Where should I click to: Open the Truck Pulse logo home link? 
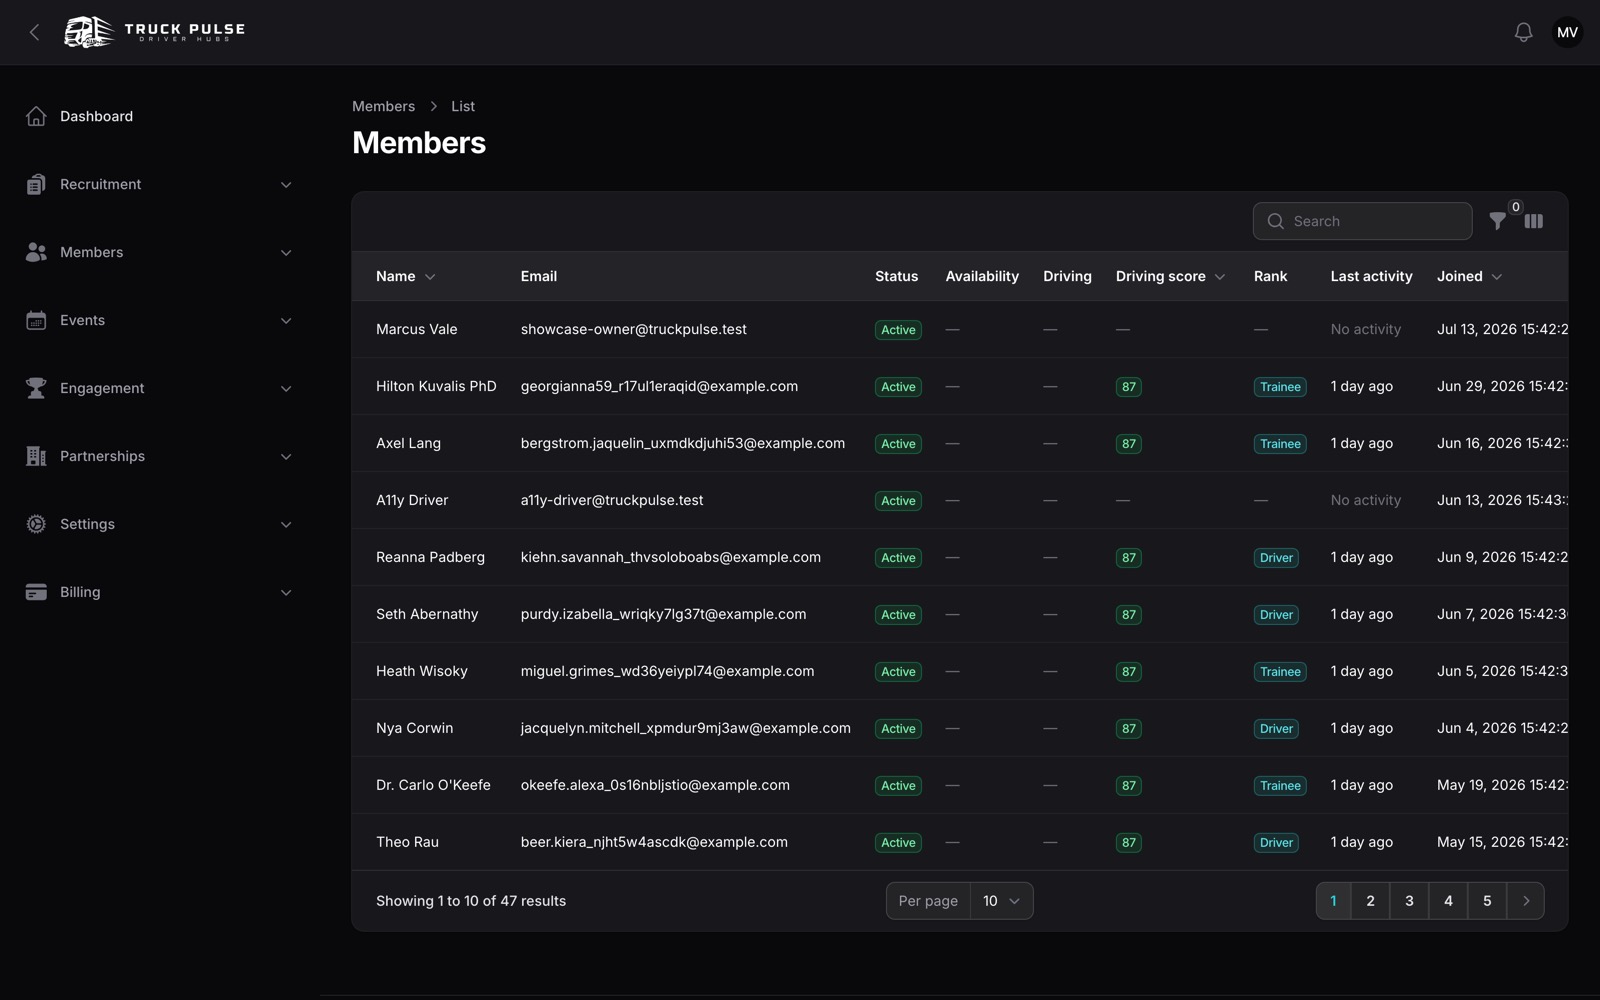pyautogui.click(x=155, y=32)
